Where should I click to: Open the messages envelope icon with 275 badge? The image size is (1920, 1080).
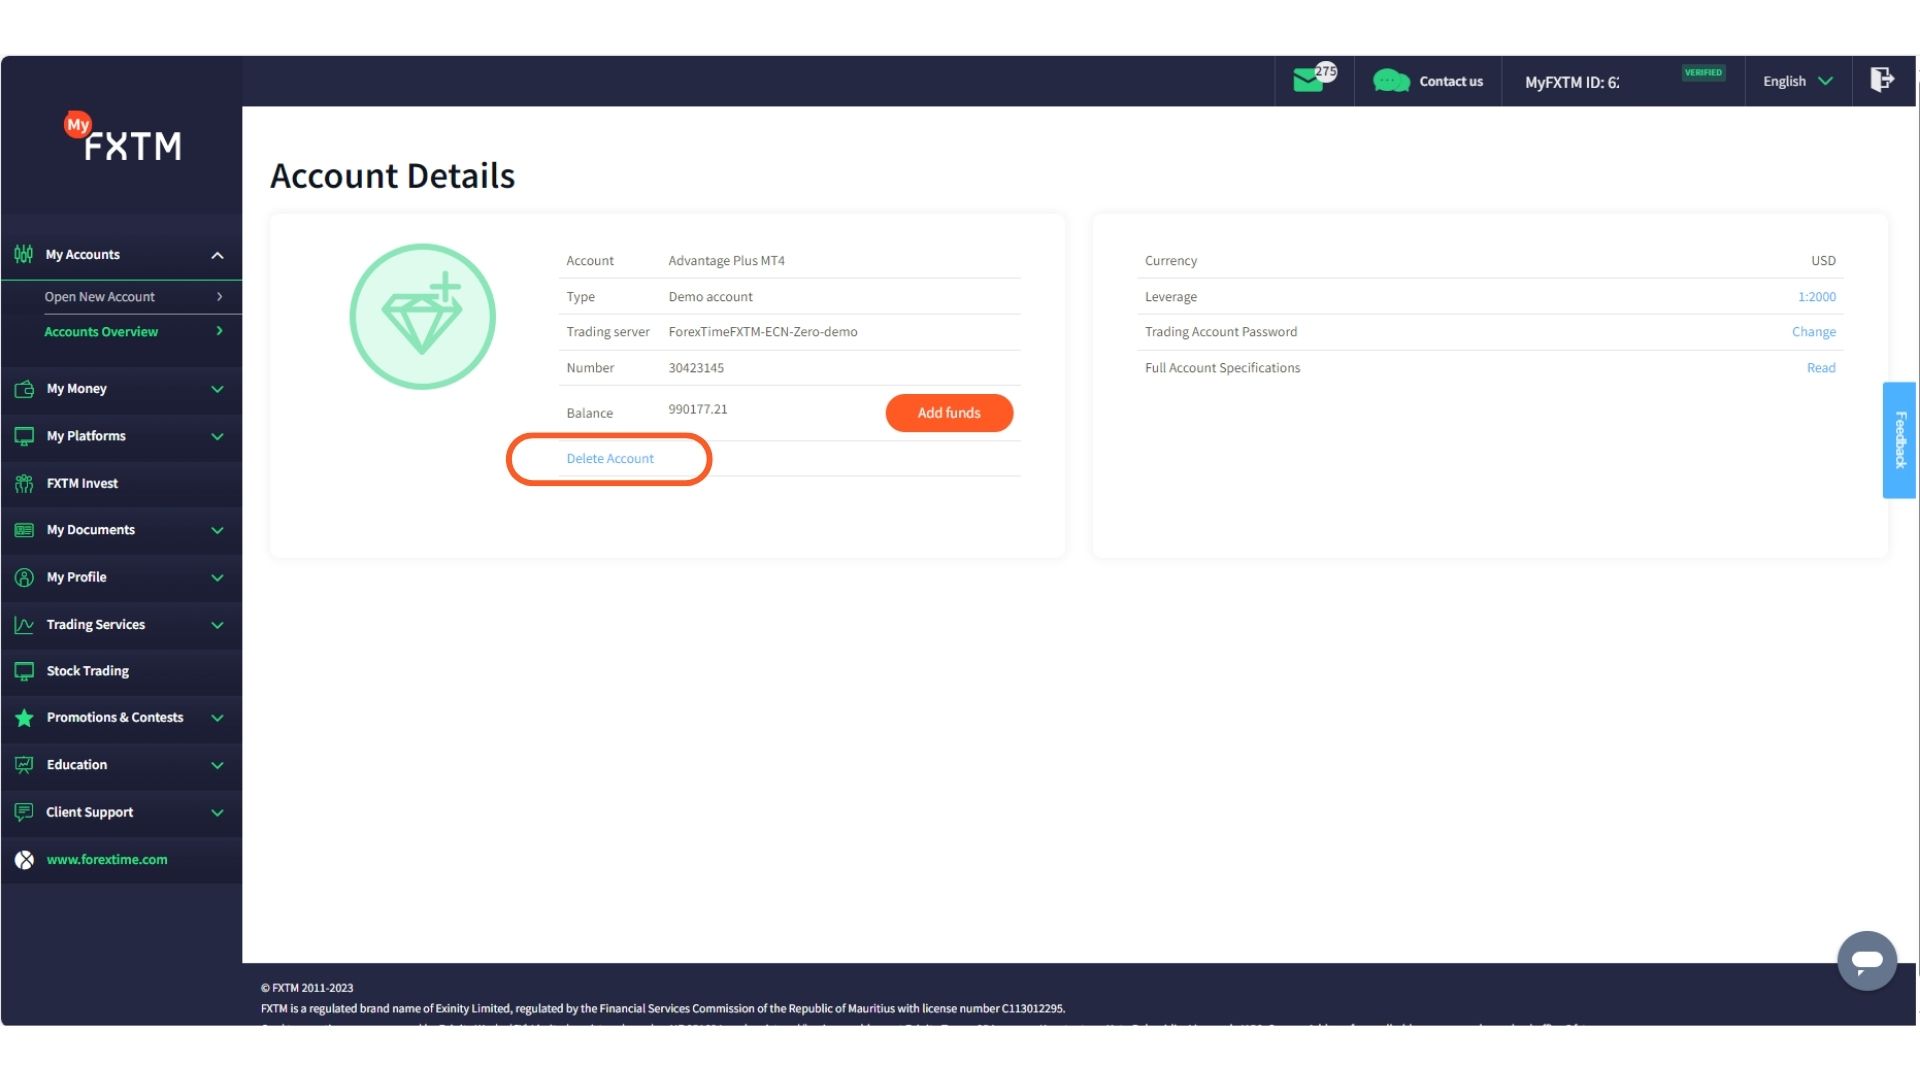1314,78
